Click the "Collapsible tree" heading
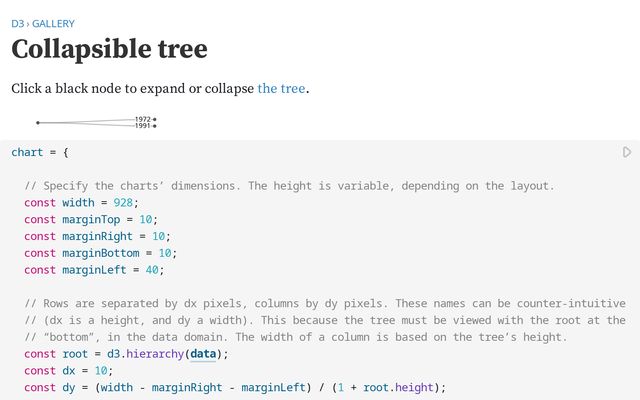 click(109, 49)
